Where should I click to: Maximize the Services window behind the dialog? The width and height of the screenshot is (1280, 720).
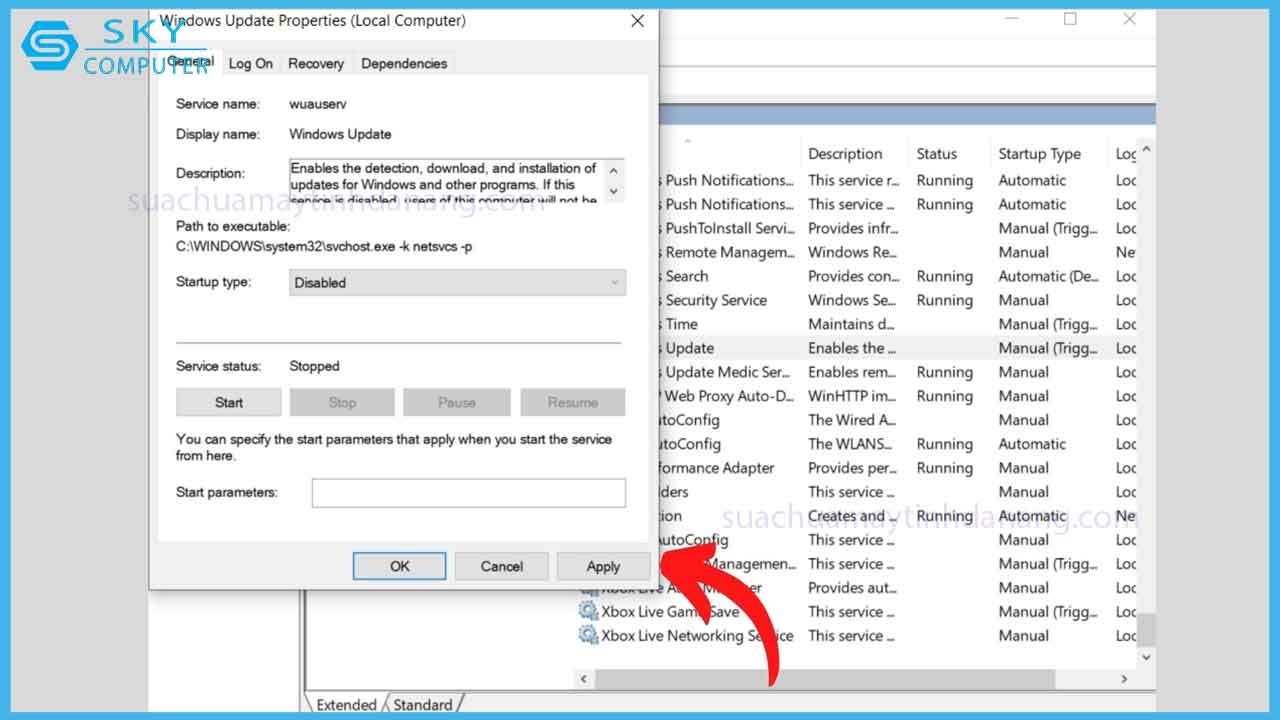[x=1070, y=19]
